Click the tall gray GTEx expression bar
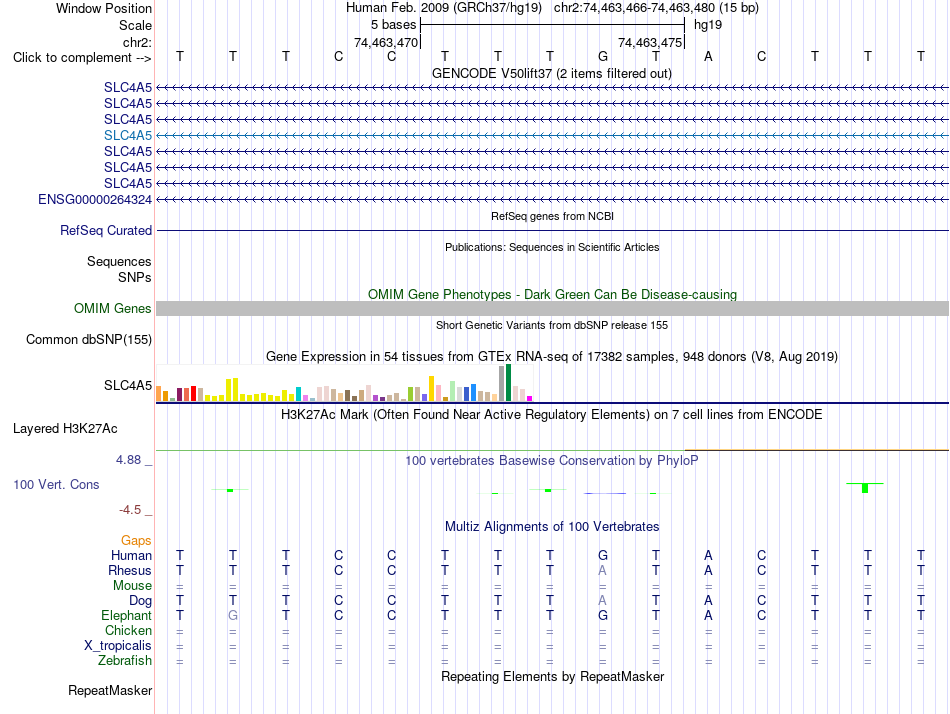The height and width of the screenshot is (714, 950). [502, 384]
